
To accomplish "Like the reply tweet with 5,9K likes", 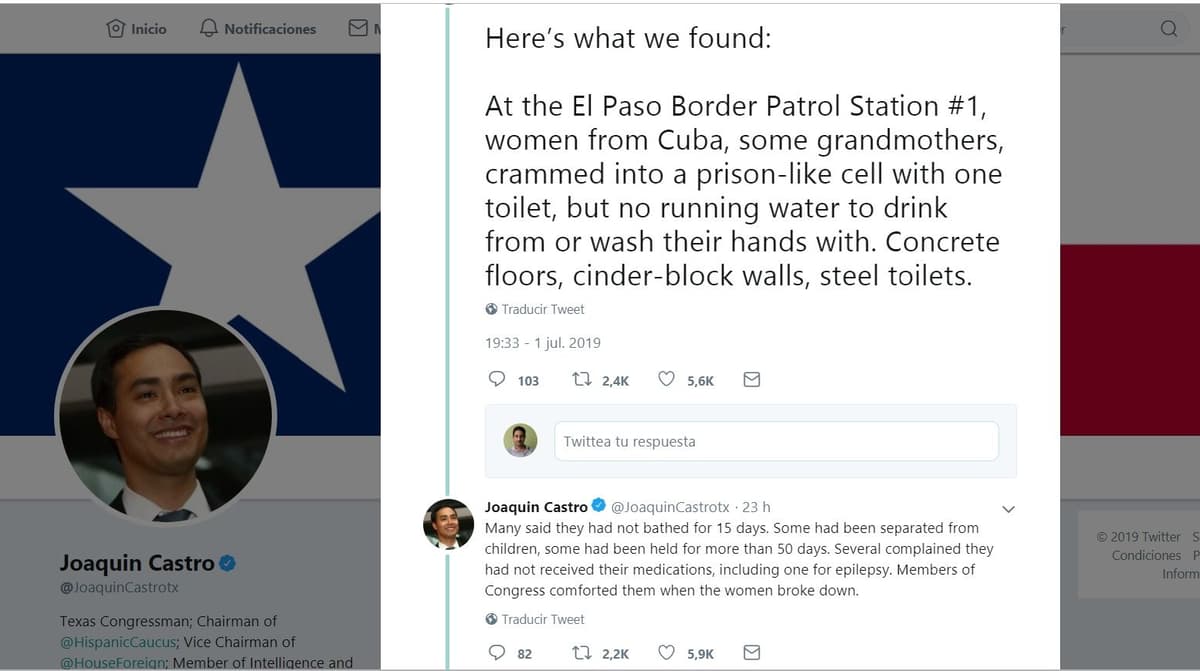I will point(667,653).
